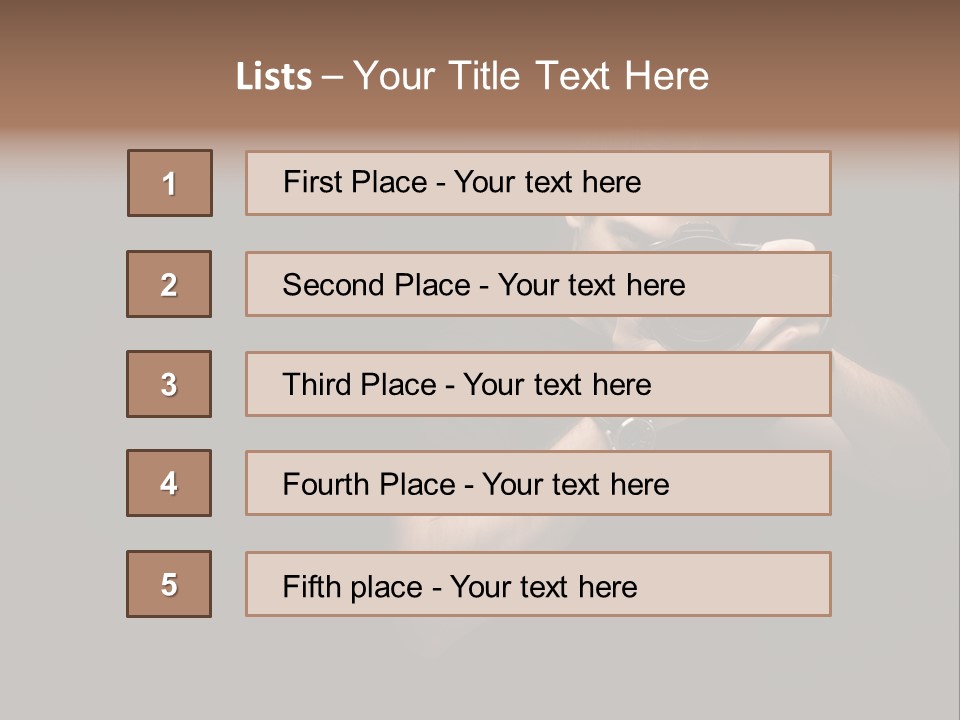
Task: Select the number 4 box
Action: [169, 483]
